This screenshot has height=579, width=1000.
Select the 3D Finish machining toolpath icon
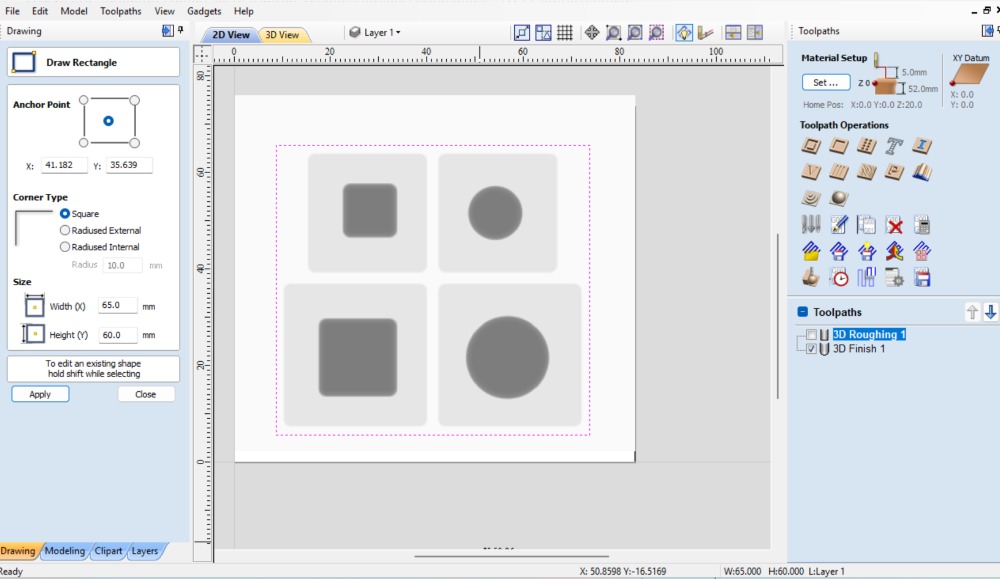[x=839, y=198]
